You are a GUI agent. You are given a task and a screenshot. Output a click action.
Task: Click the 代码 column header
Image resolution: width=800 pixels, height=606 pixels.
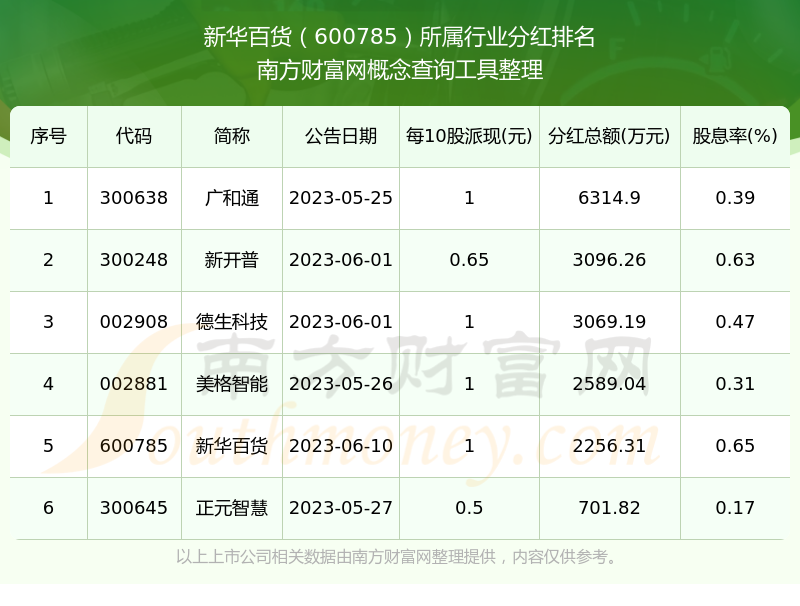tap(134, 136)
